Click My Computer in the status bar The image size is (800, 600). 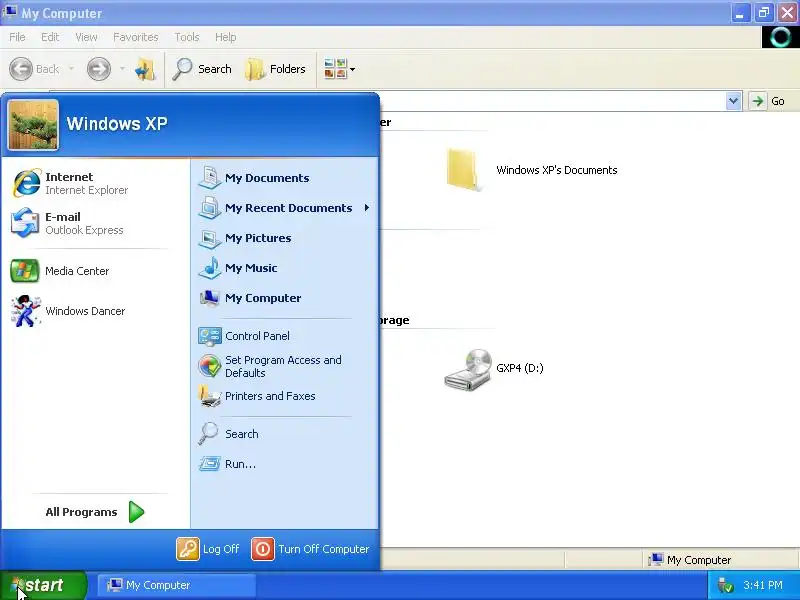coord(690,560)
